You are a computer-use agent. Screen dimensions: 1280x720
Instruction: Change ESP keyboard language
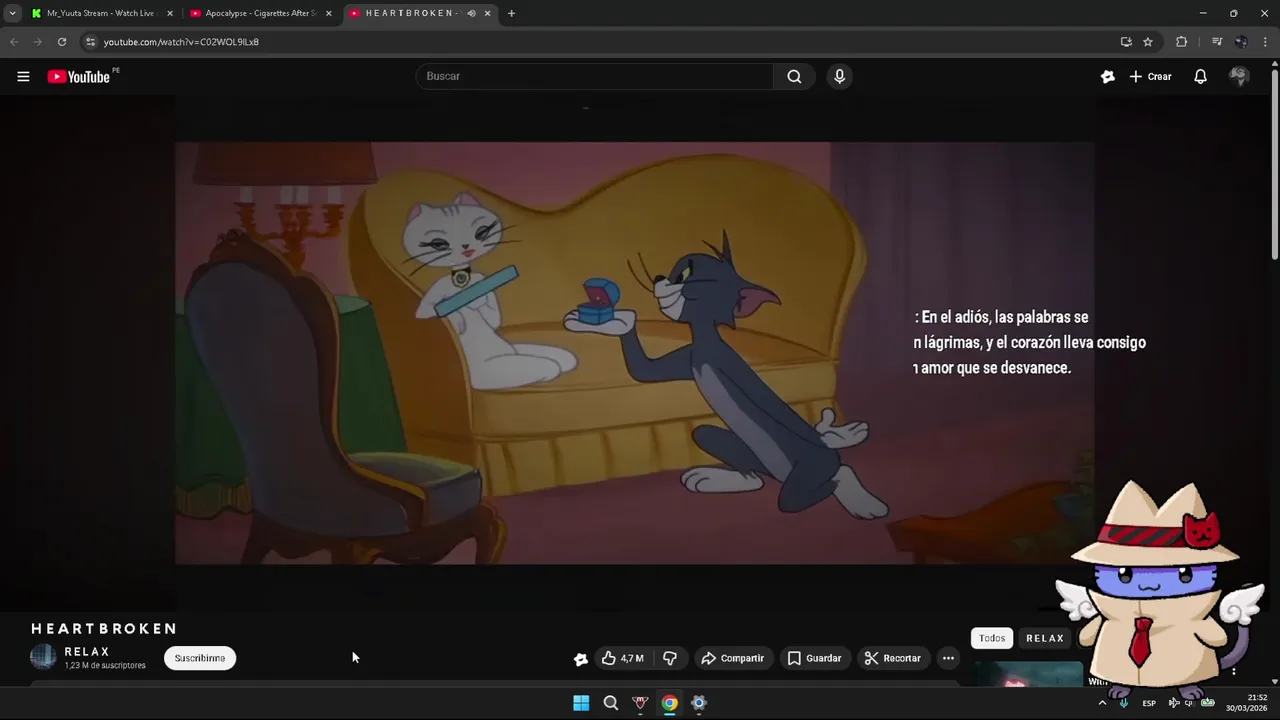(x=1149, y=703)
